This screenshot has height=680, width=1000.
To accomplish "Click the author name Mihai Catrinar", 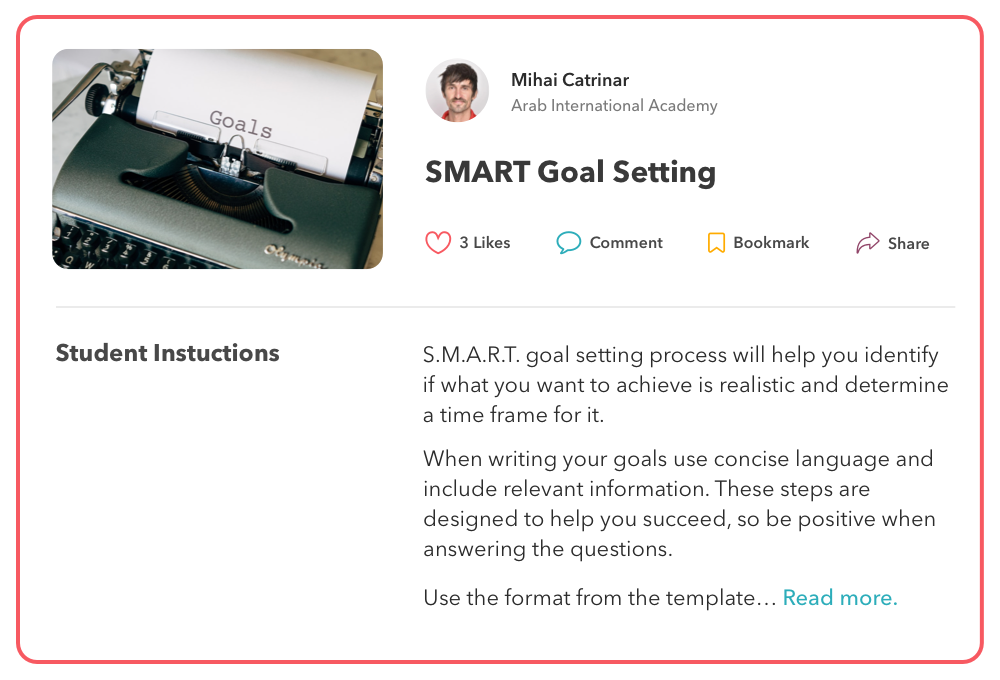I will (x=570, y=80).
